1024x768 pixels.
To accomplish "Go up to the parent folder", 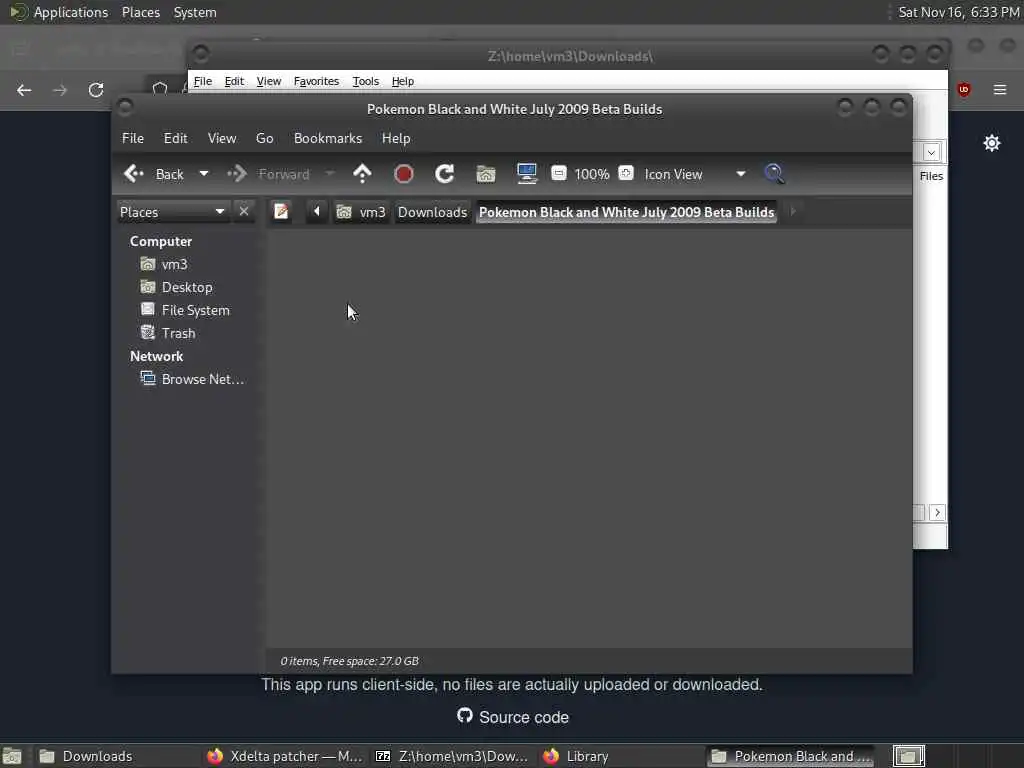I will (362, 174).
